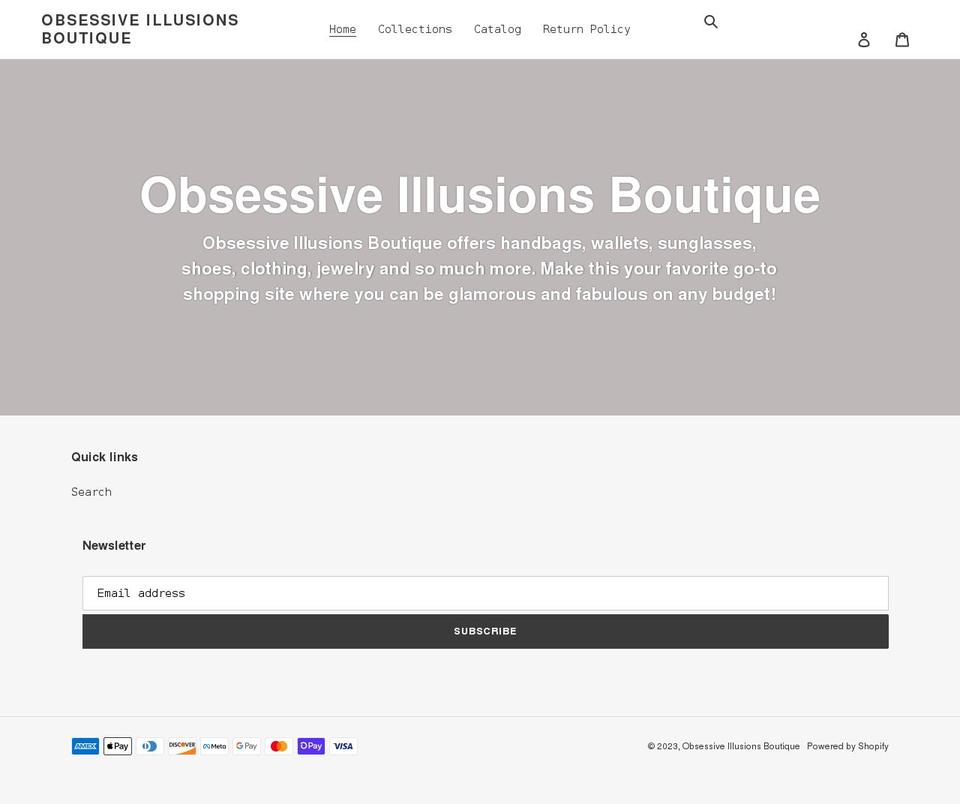The height and width of the screenshot is (804, 960).
Task: Open the Search quick link
Action: coord(91,491)
